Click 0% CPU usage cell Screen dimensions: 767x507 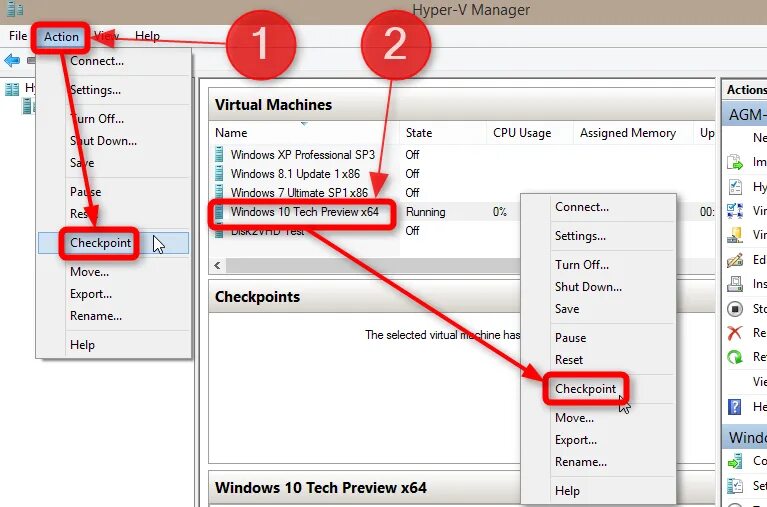pyautogui.click(x=499, y=212)
